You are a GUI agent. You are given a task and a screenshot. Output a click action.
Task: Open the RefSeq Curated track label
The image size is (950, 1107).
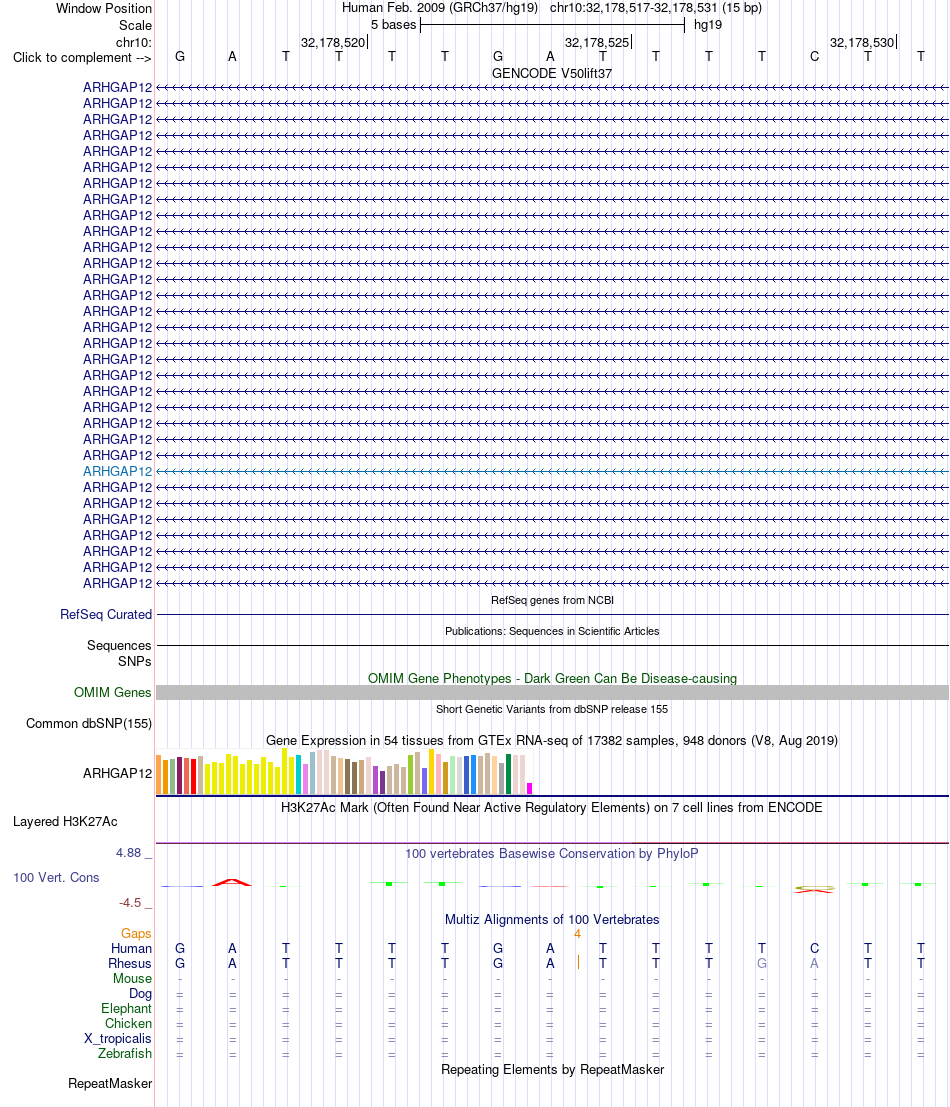pos(106,614)
